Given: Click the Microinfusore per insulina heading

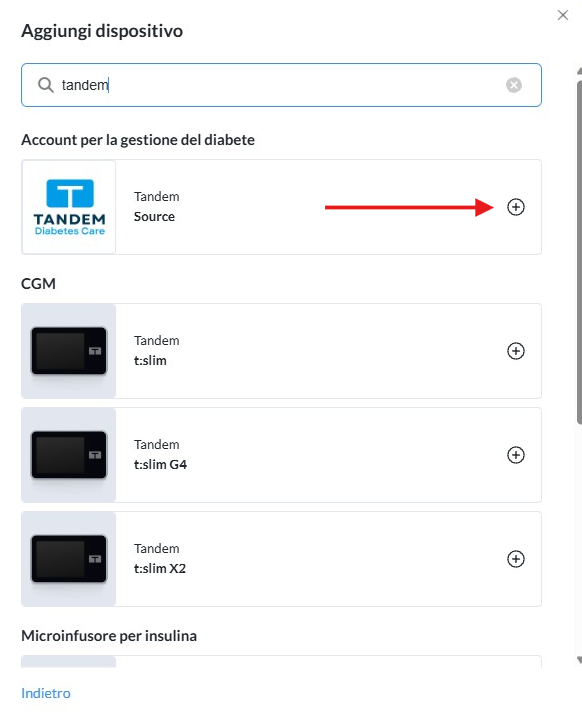Looking at the screenshot, I should [x=109, y=636].
